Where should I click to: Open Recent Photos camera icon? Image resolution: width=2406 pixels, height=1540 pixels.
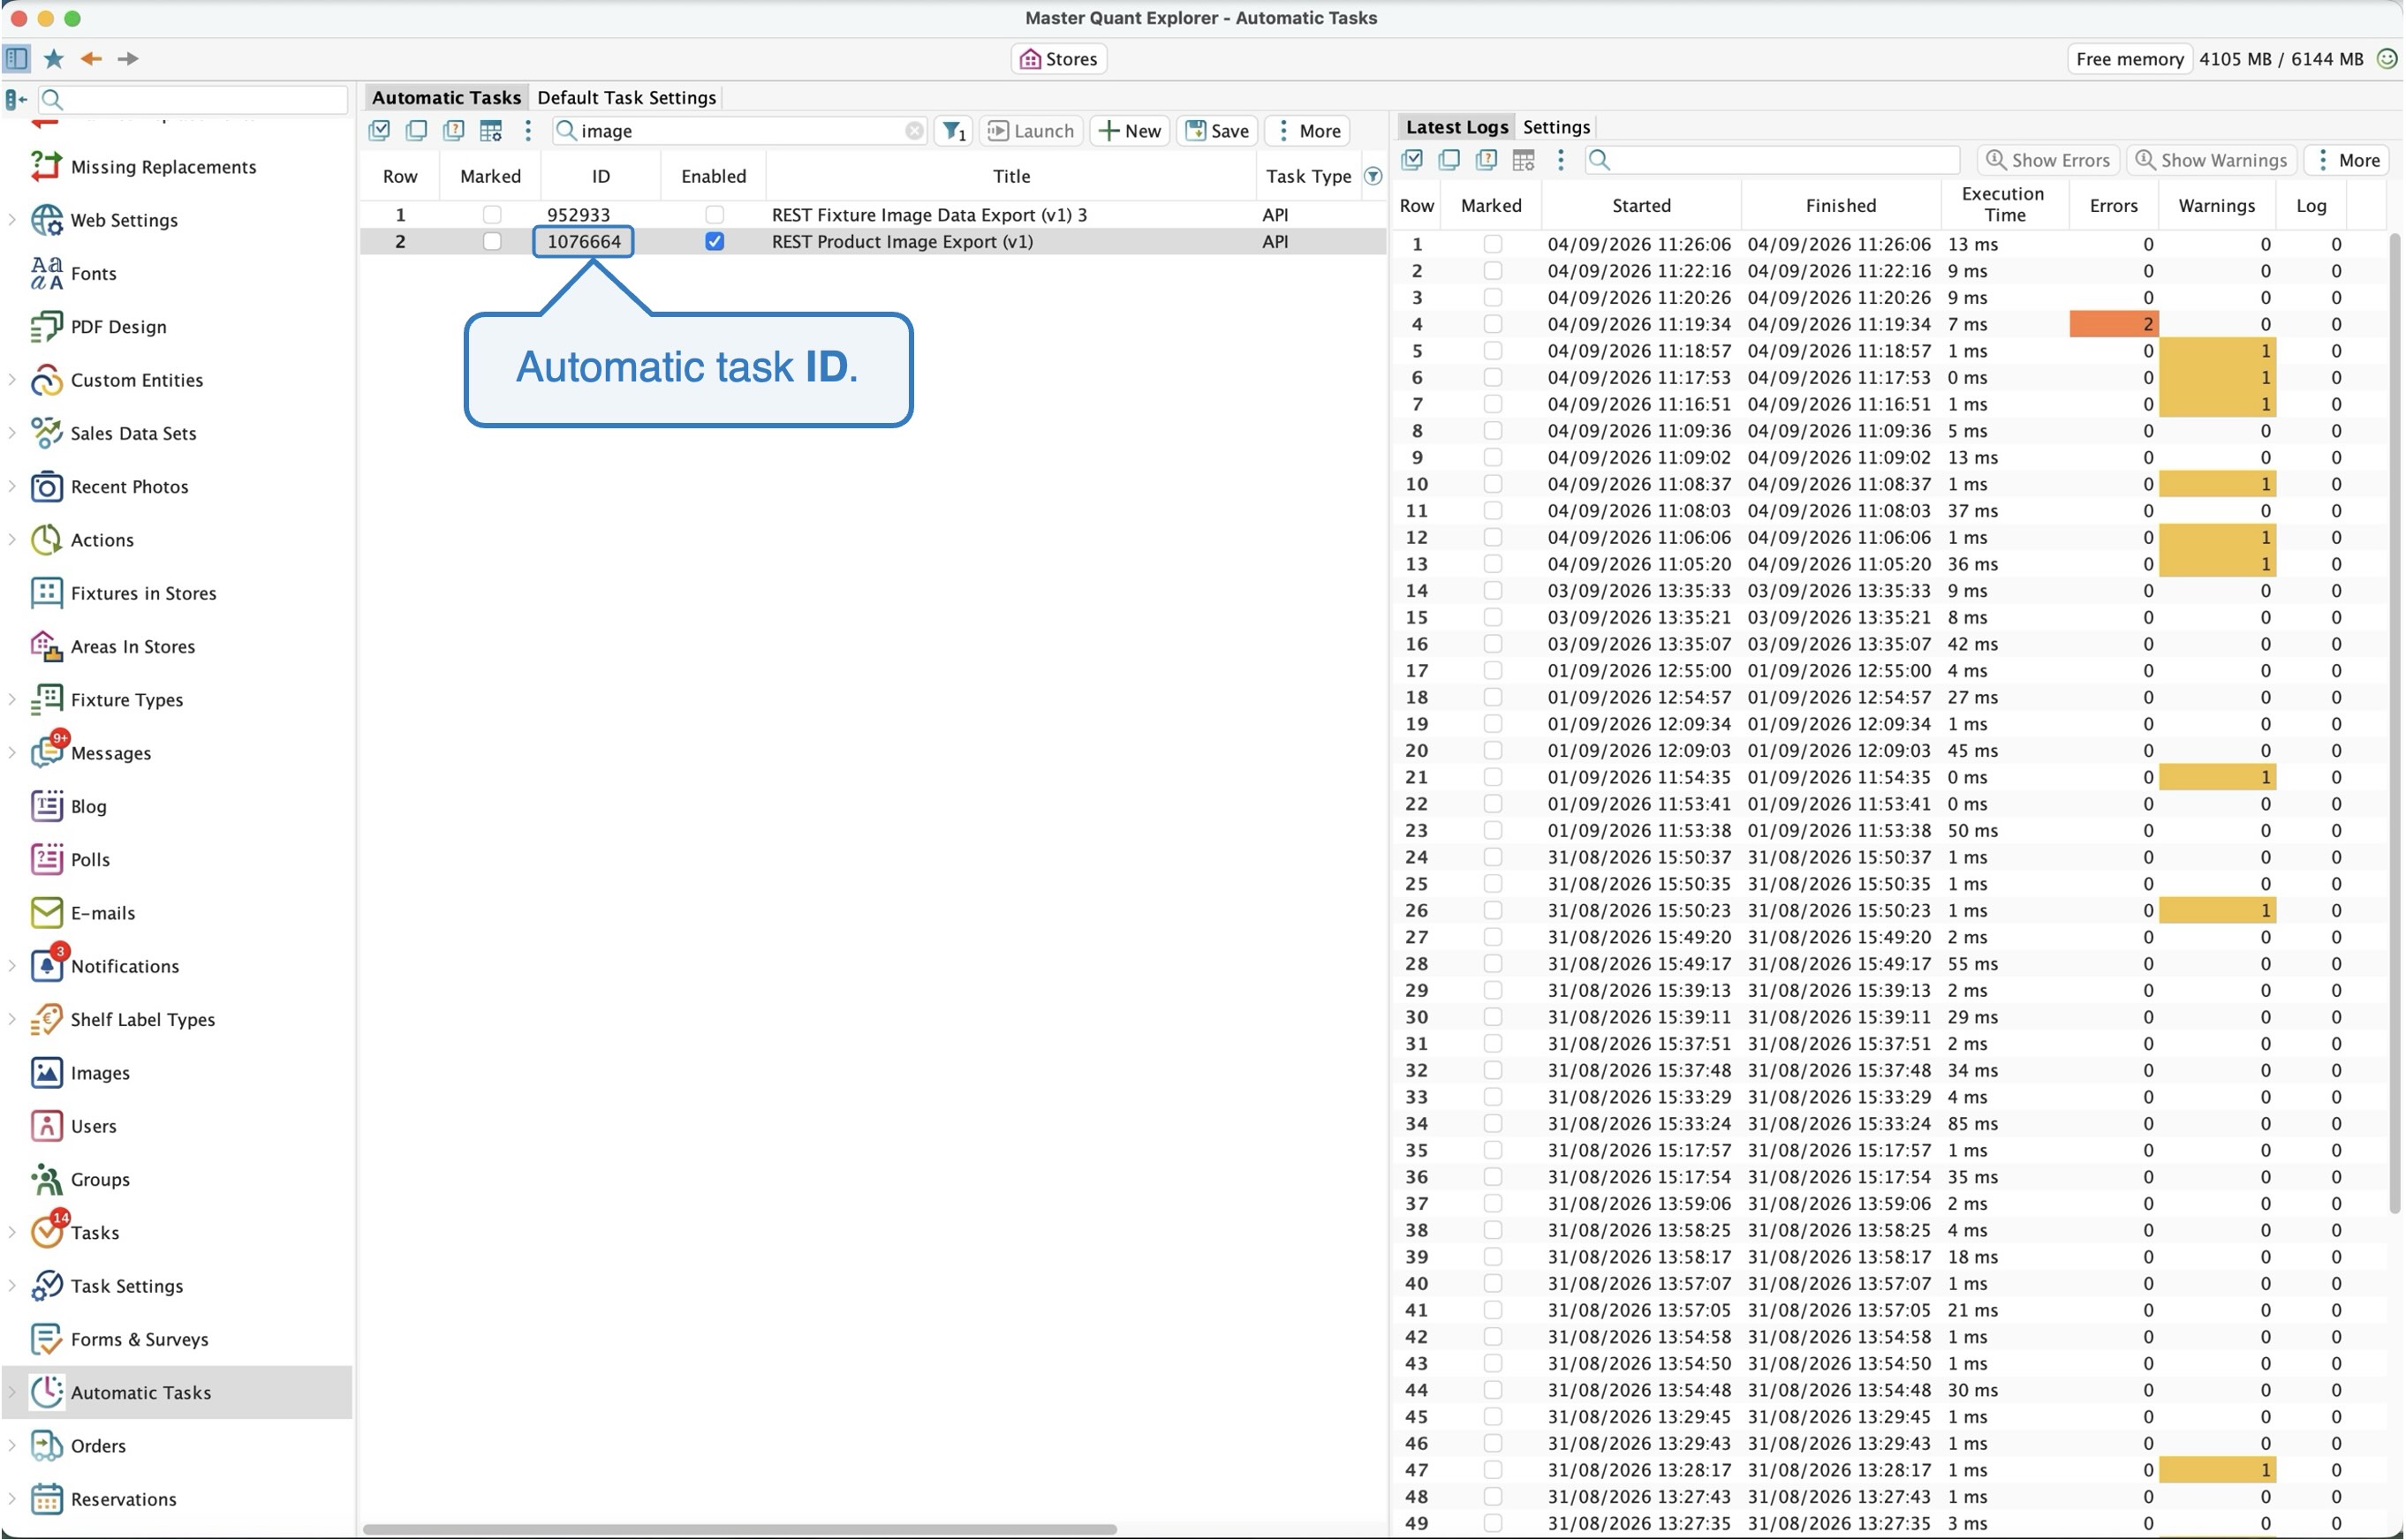coord(46,486)
